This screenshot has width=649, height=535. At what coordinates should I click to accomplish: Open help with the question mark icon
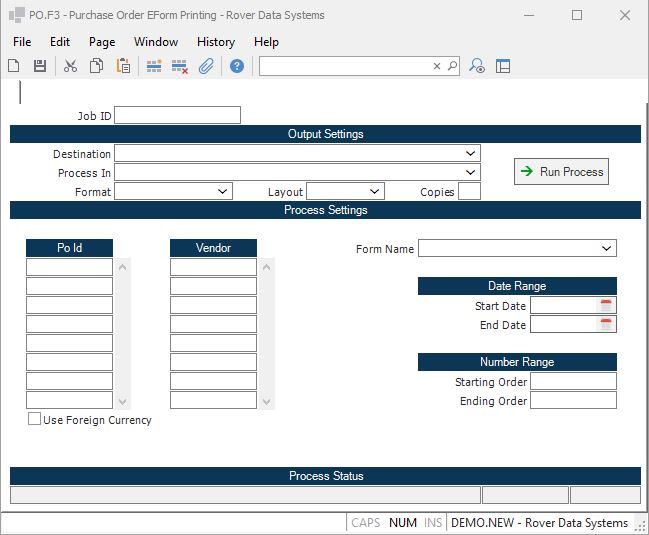tap(237, 66)
